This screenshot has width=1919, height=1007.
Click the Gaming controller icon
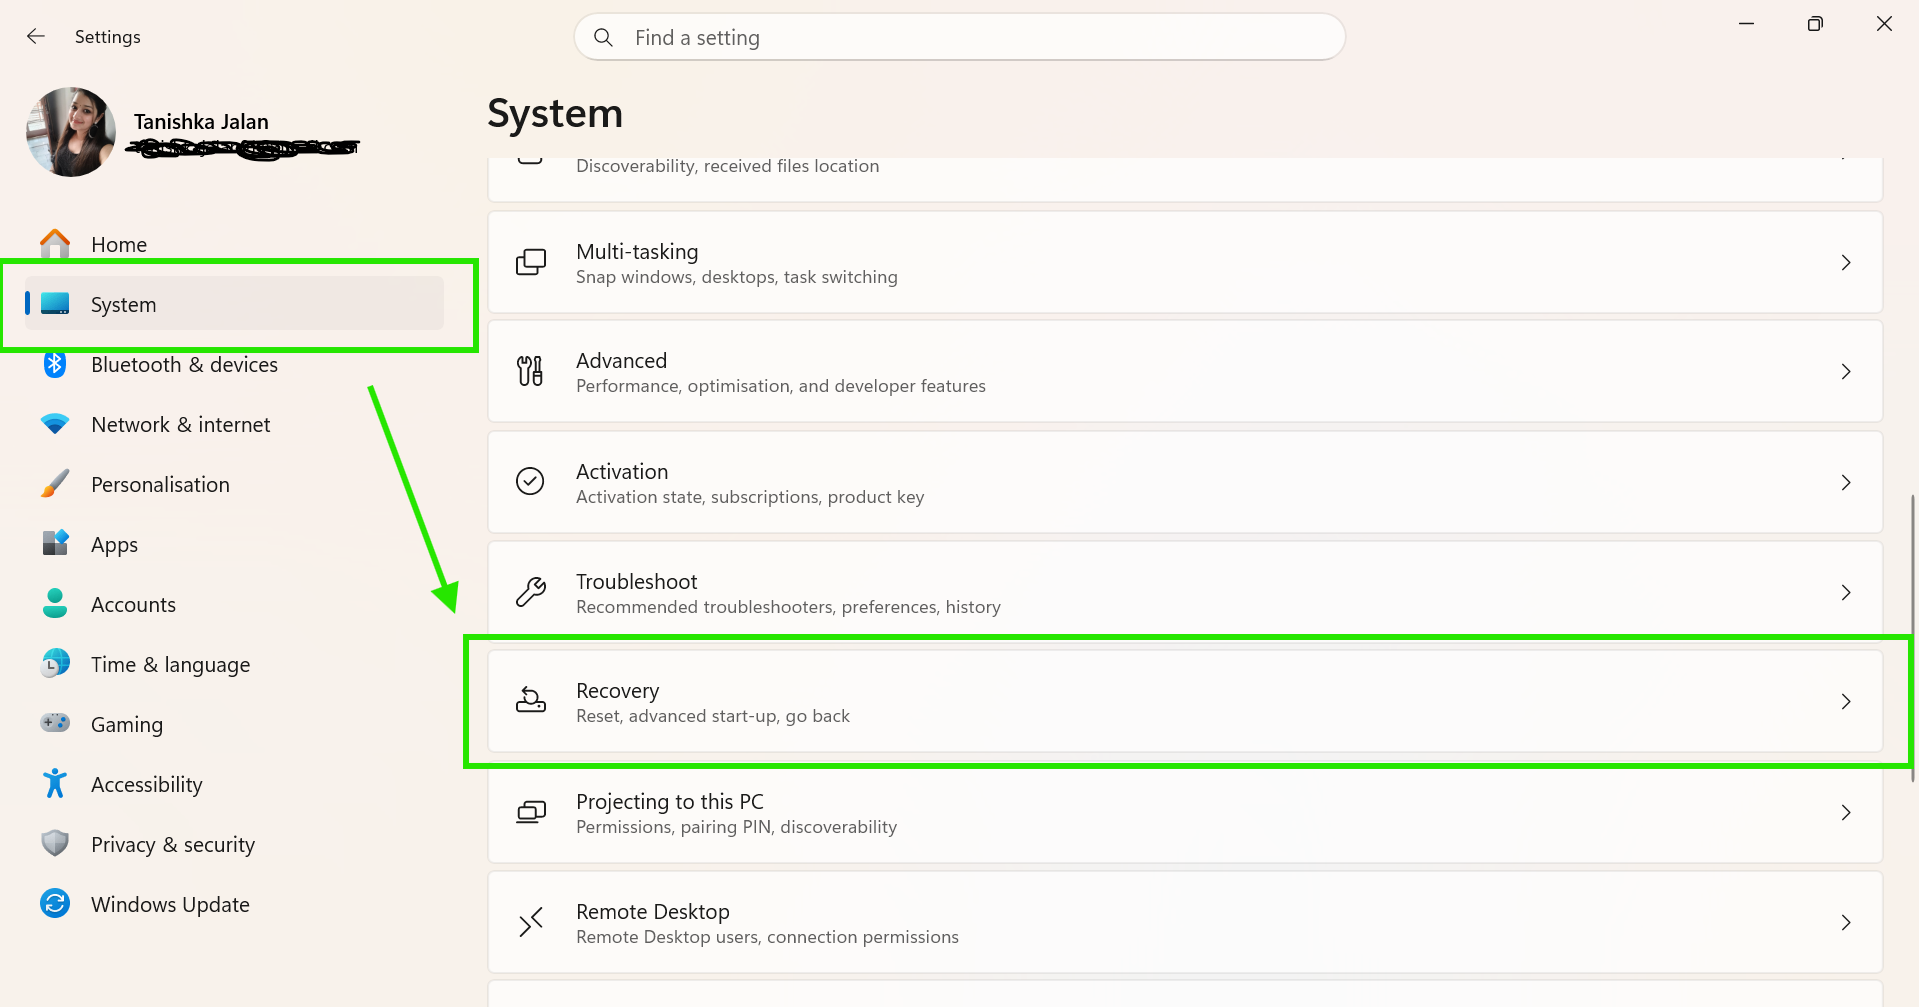click(55, 722)
